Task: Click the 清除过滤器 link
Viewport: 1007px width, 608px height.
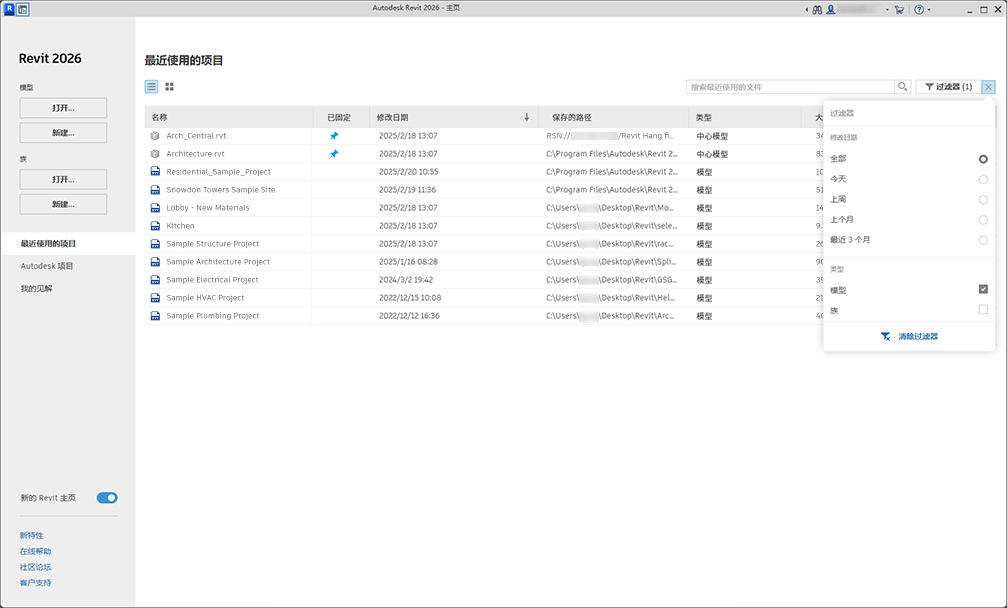Action: (918, 336)
